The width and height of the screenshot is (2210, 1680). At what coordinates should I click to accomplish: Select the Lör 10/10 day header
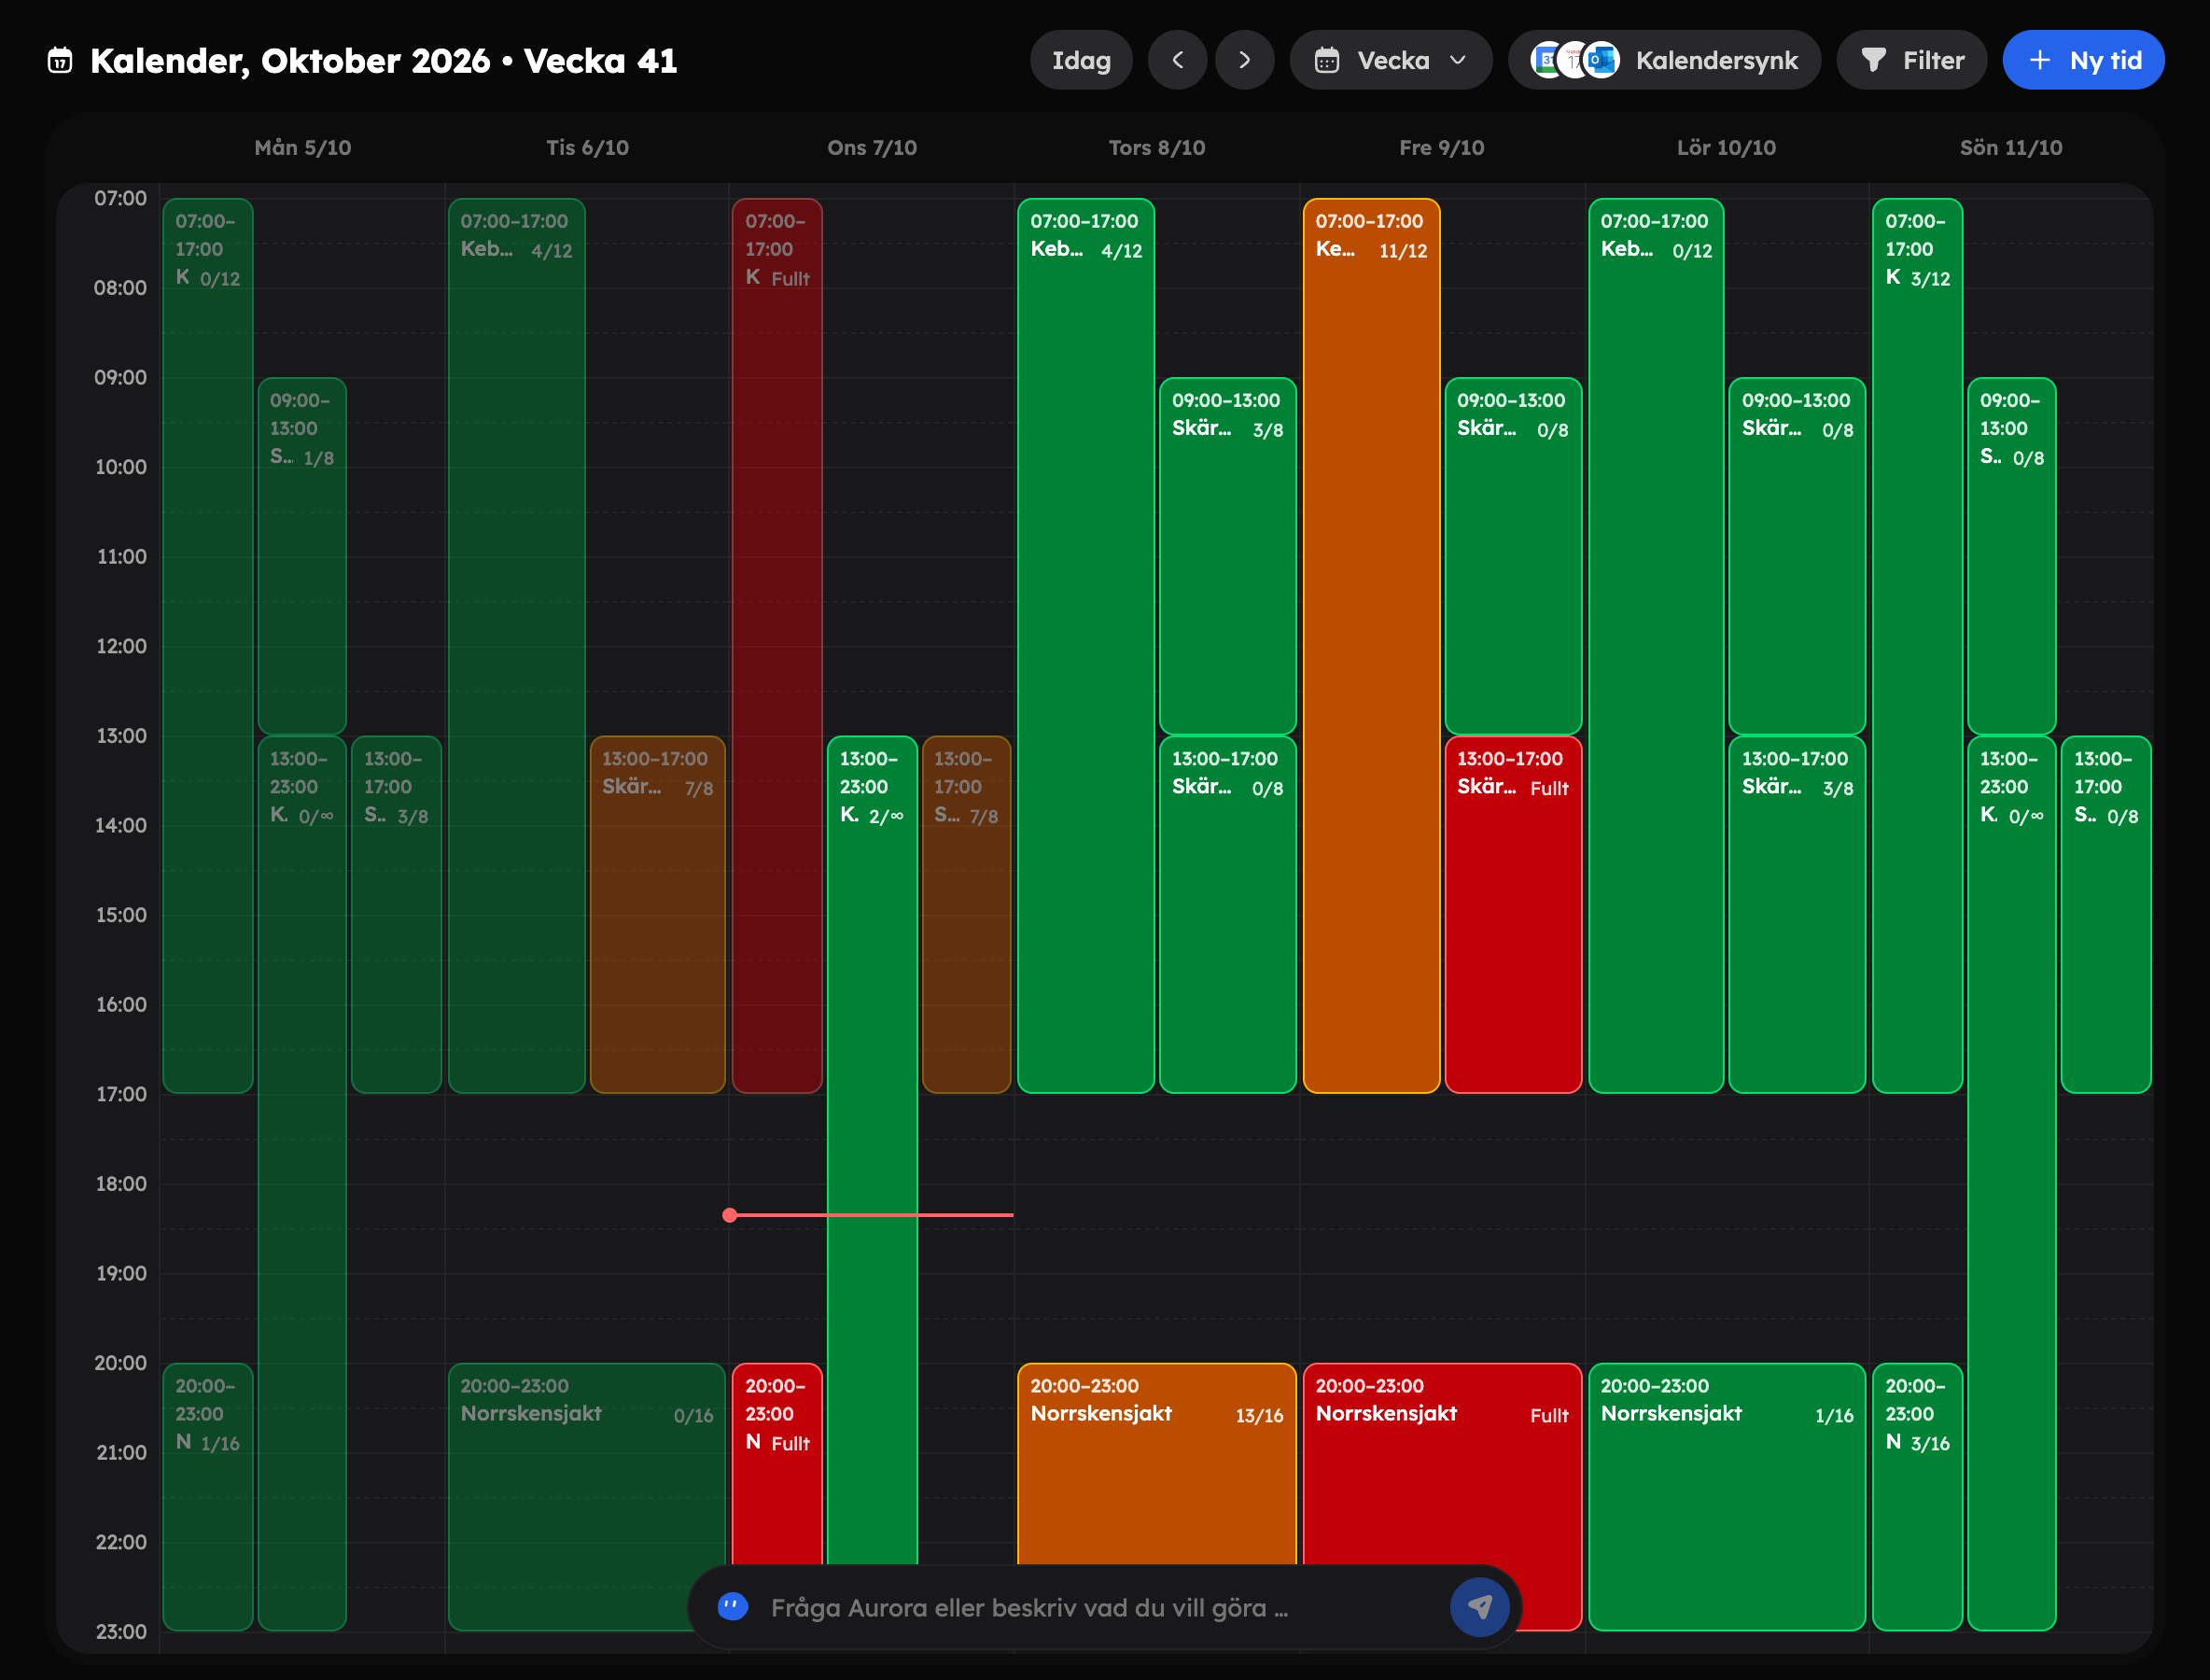pyautogui.click(x=1726, y=147)
